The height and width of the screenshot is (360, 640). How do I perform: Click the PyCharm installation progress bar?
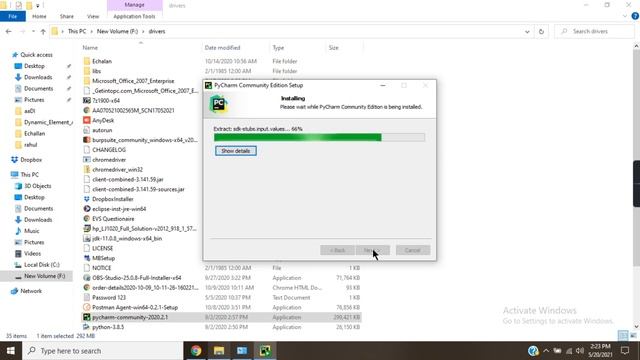pos(319,137)
